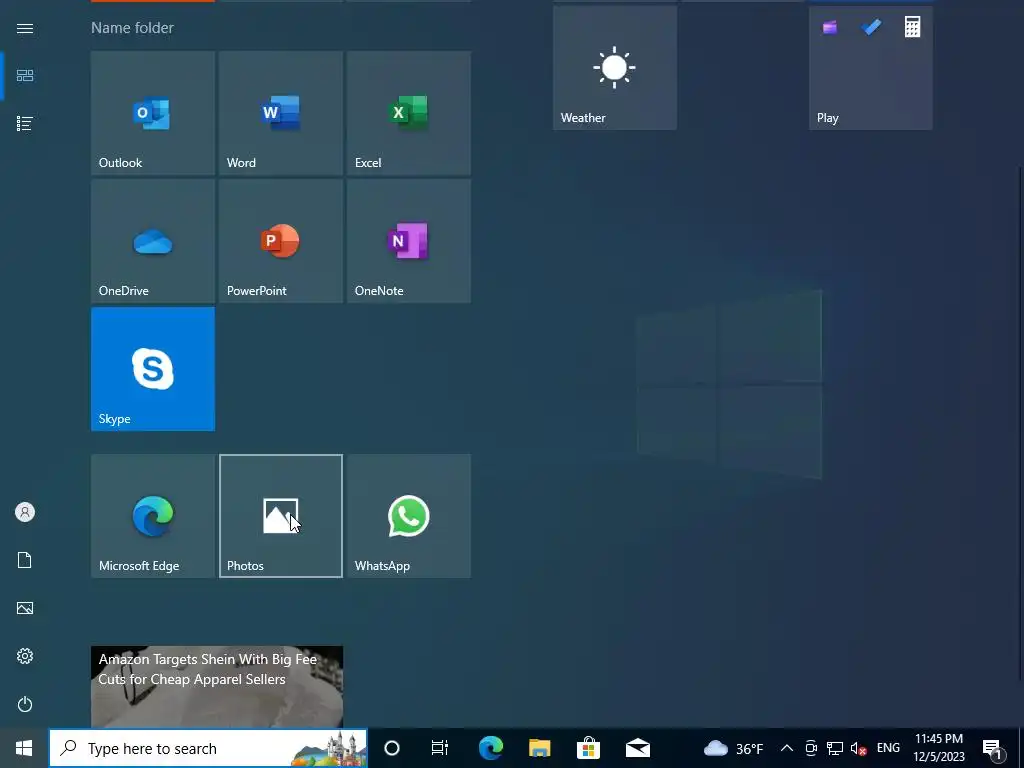Switch to pinned tiles view
Screen dimensions: 1024x768
25,76
